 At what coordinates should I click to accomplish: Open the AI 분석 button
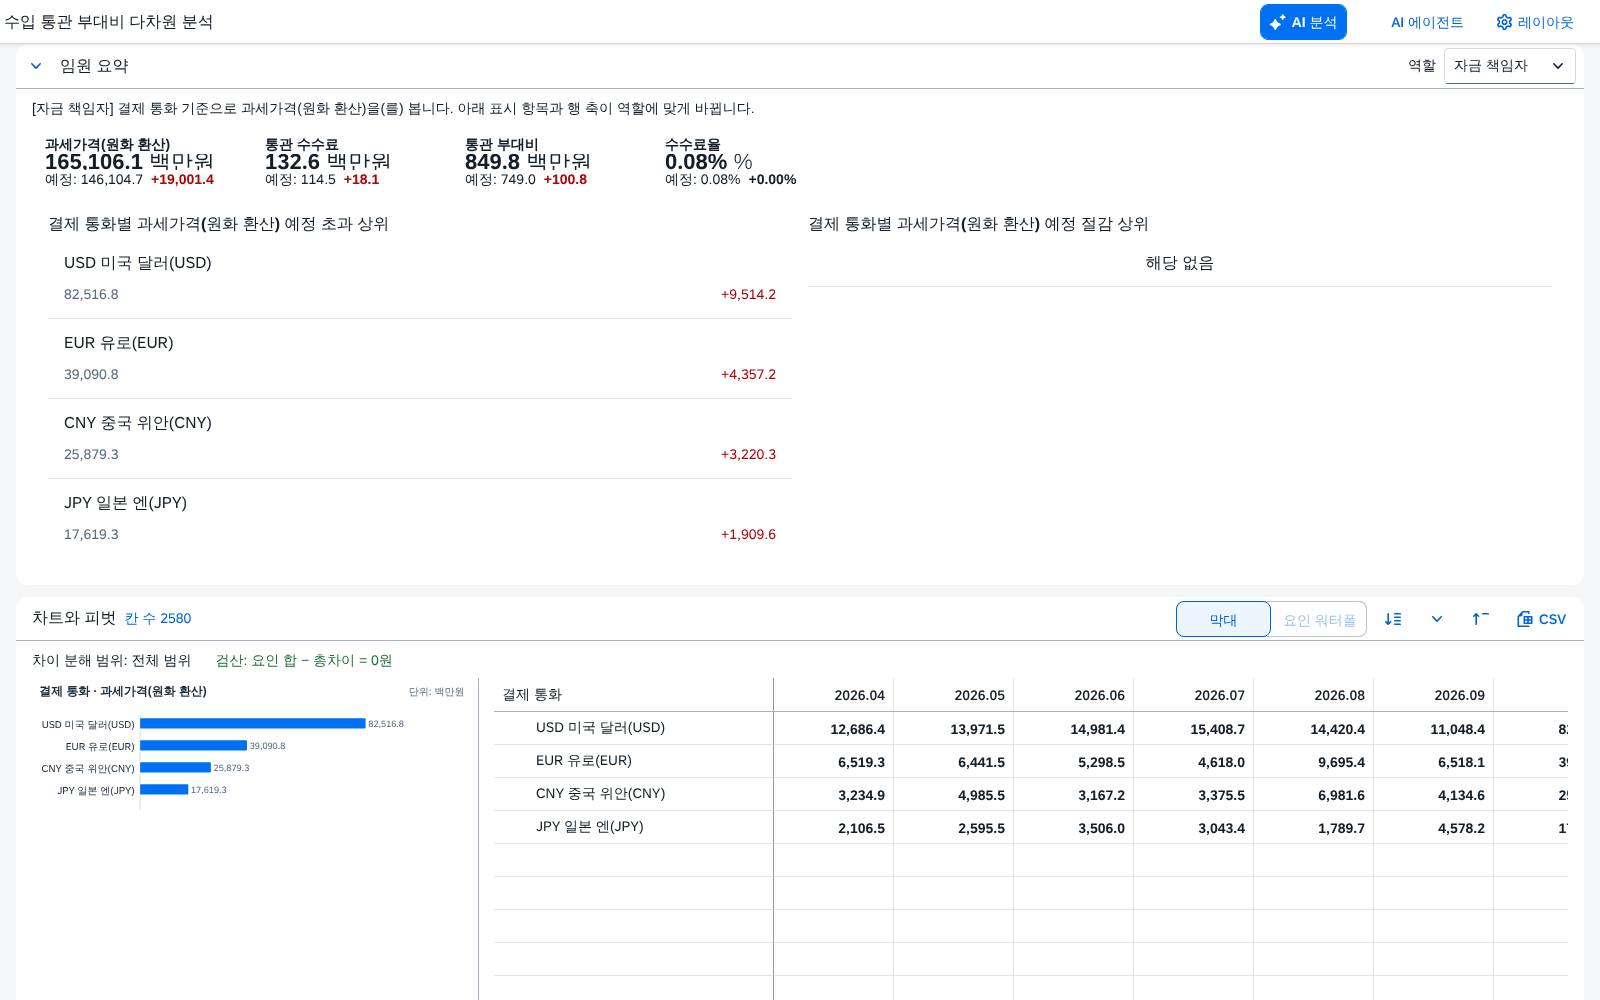click(x=1303, y=22)
